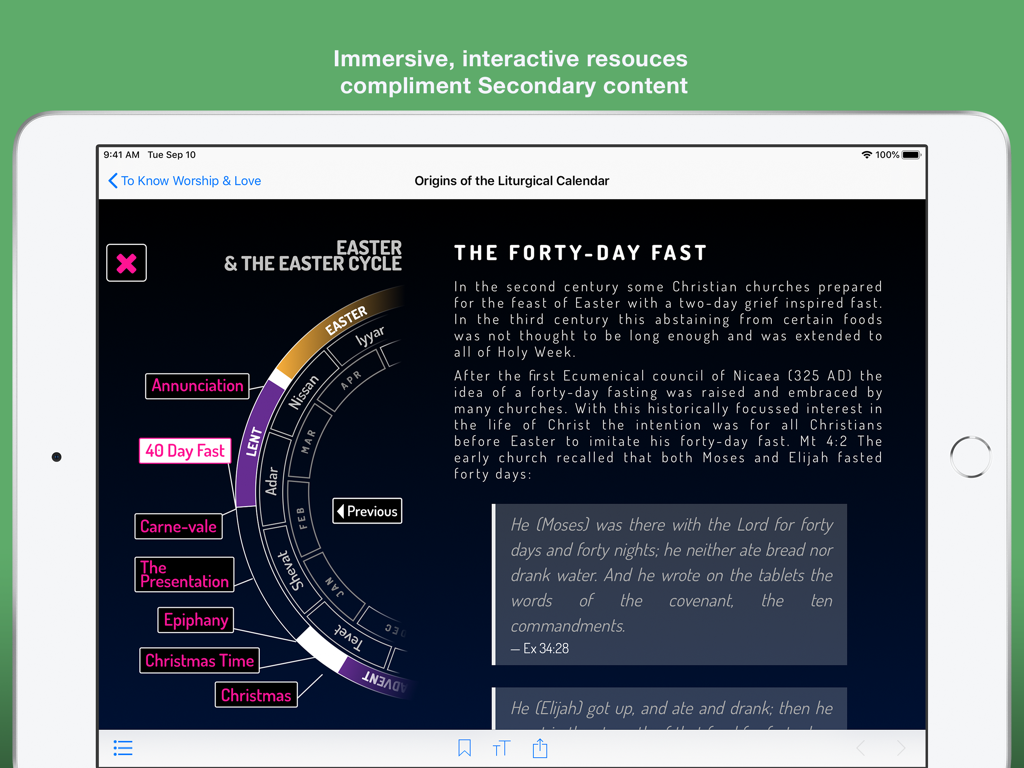This screenshot has height=768, width=1024.
Task: Open The Presentation entry
Action: click(x=184, y=574)
